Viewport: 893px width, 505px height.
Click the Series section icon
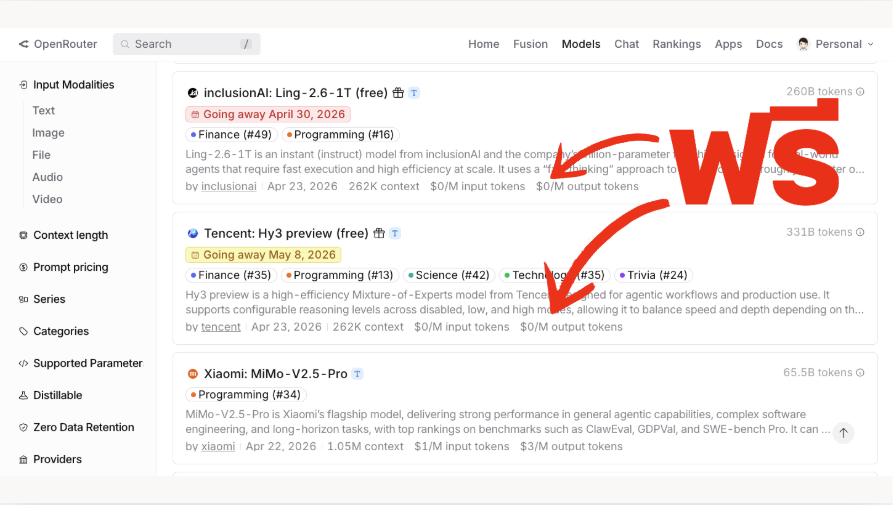point(23,299)
